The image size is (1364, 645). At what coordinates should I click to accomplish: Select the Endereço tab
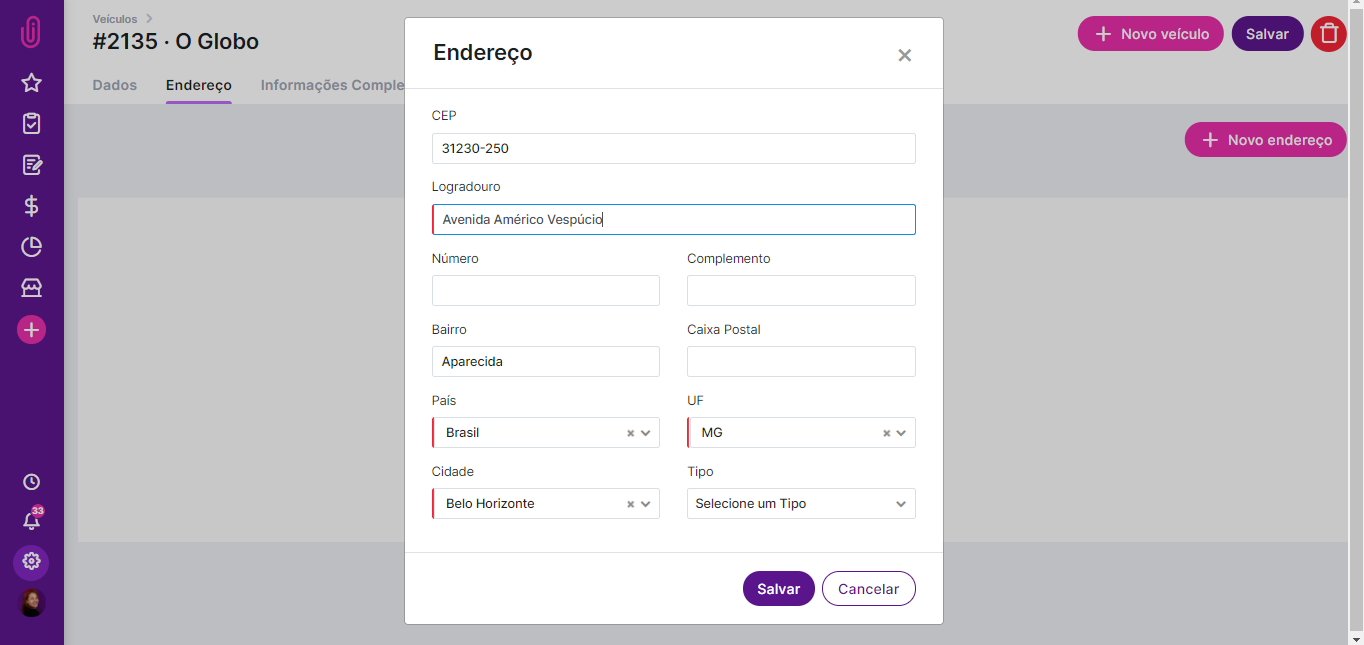[x=199, y=85]
